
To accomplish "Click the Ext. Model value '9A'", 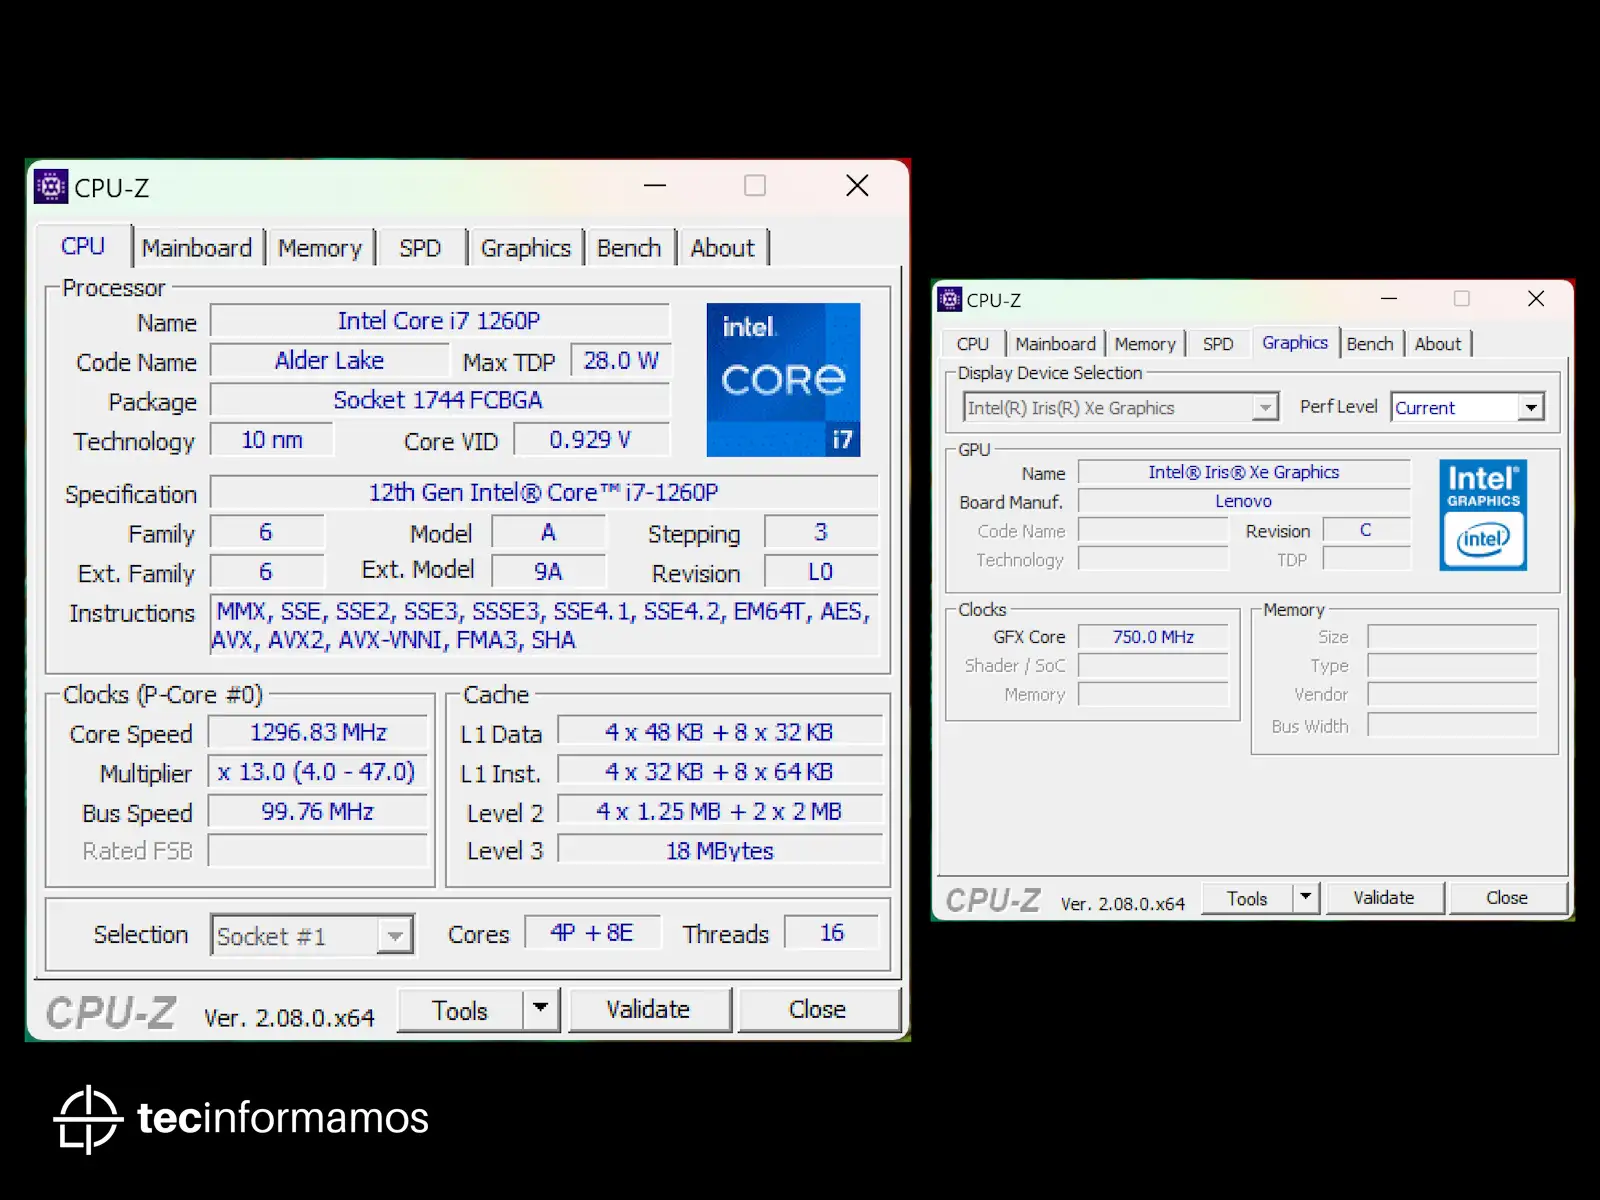I will [548, 572].
